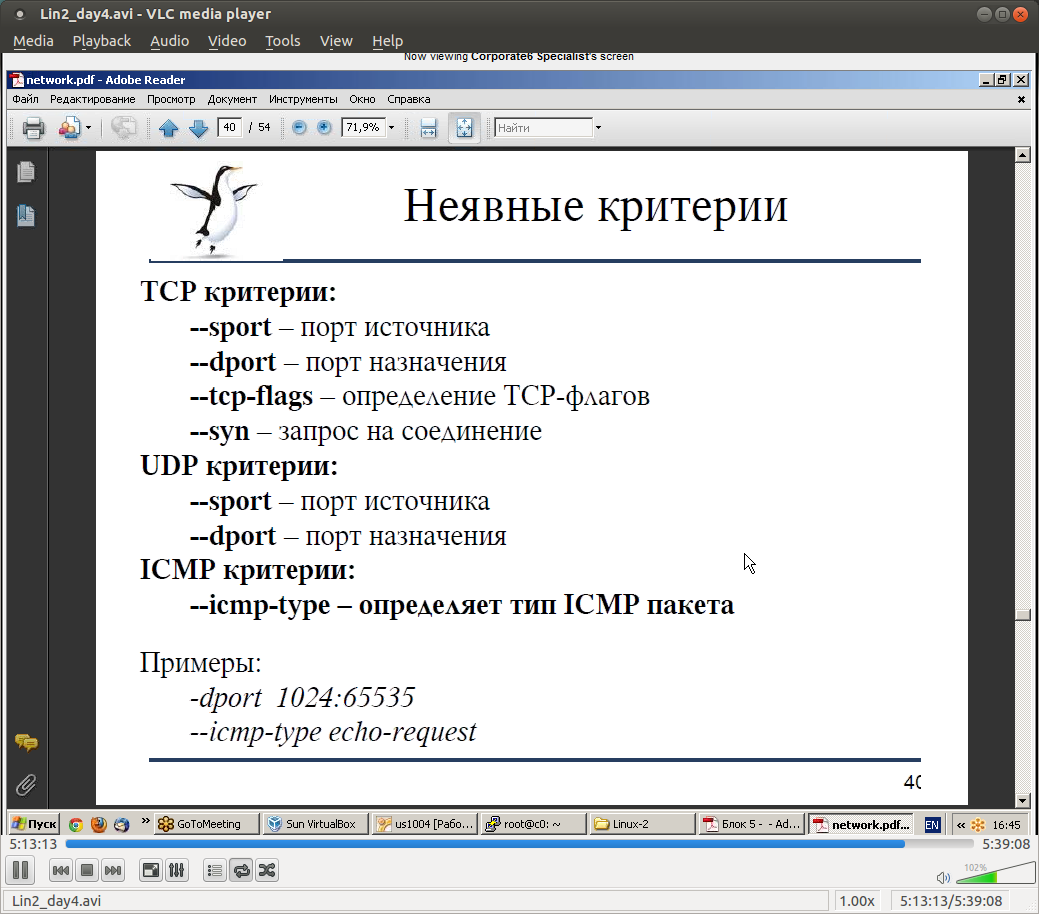The width and height of the screenshot is (1039, 914).
Task: Open VLC extended settings equalizer icon
Action: [x=176, y=870]
